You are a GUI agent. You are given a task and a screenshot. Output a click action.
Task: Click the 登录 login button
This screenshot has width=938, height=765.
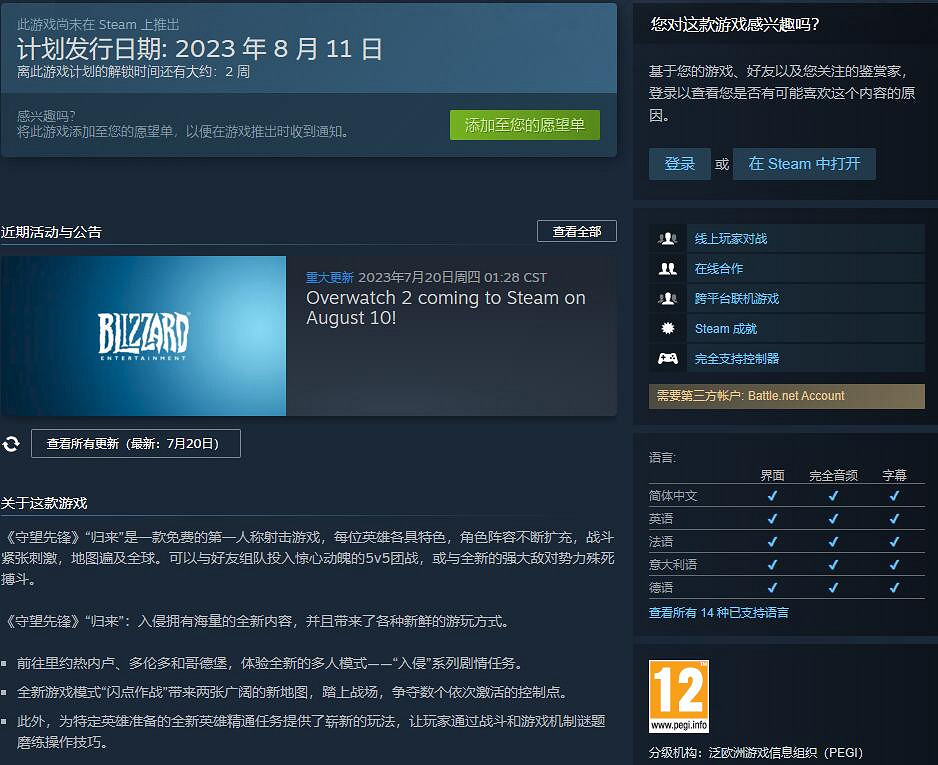[x=679, y=164]
